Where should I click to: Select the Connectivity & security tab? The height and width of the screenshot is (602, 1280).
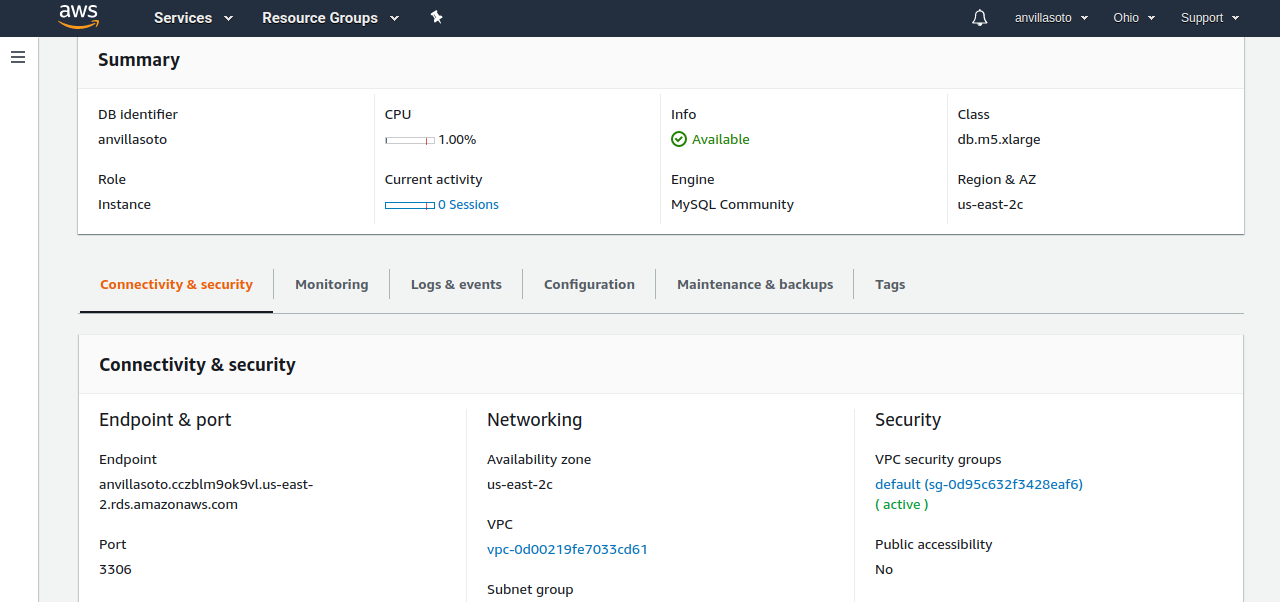[x=176, y=285]
